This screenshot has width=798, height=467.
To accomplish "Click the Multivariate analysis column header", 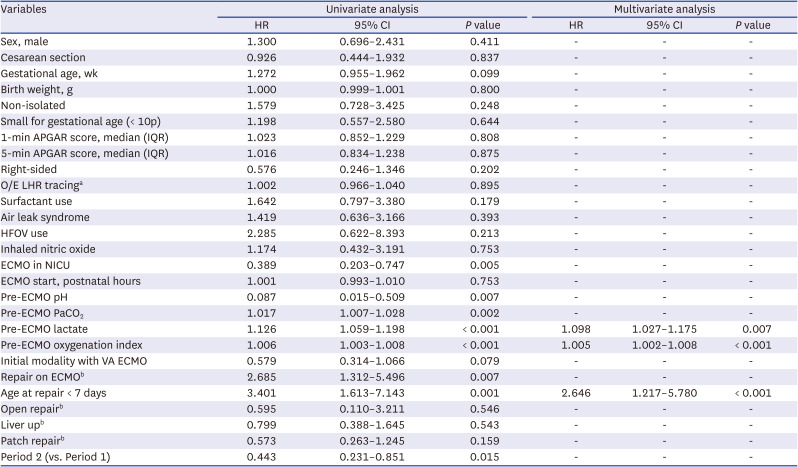I will point(662,8).
